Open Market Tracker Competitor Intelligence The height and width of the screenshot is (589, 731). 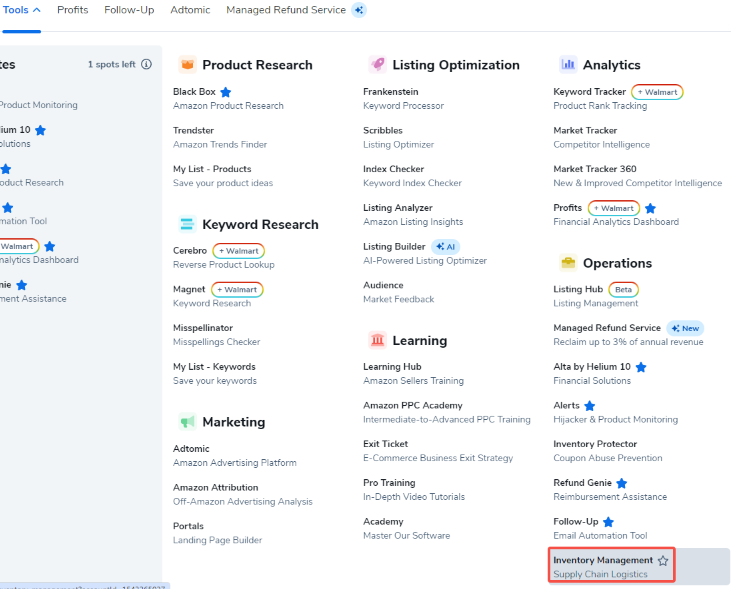click(601, 137)
